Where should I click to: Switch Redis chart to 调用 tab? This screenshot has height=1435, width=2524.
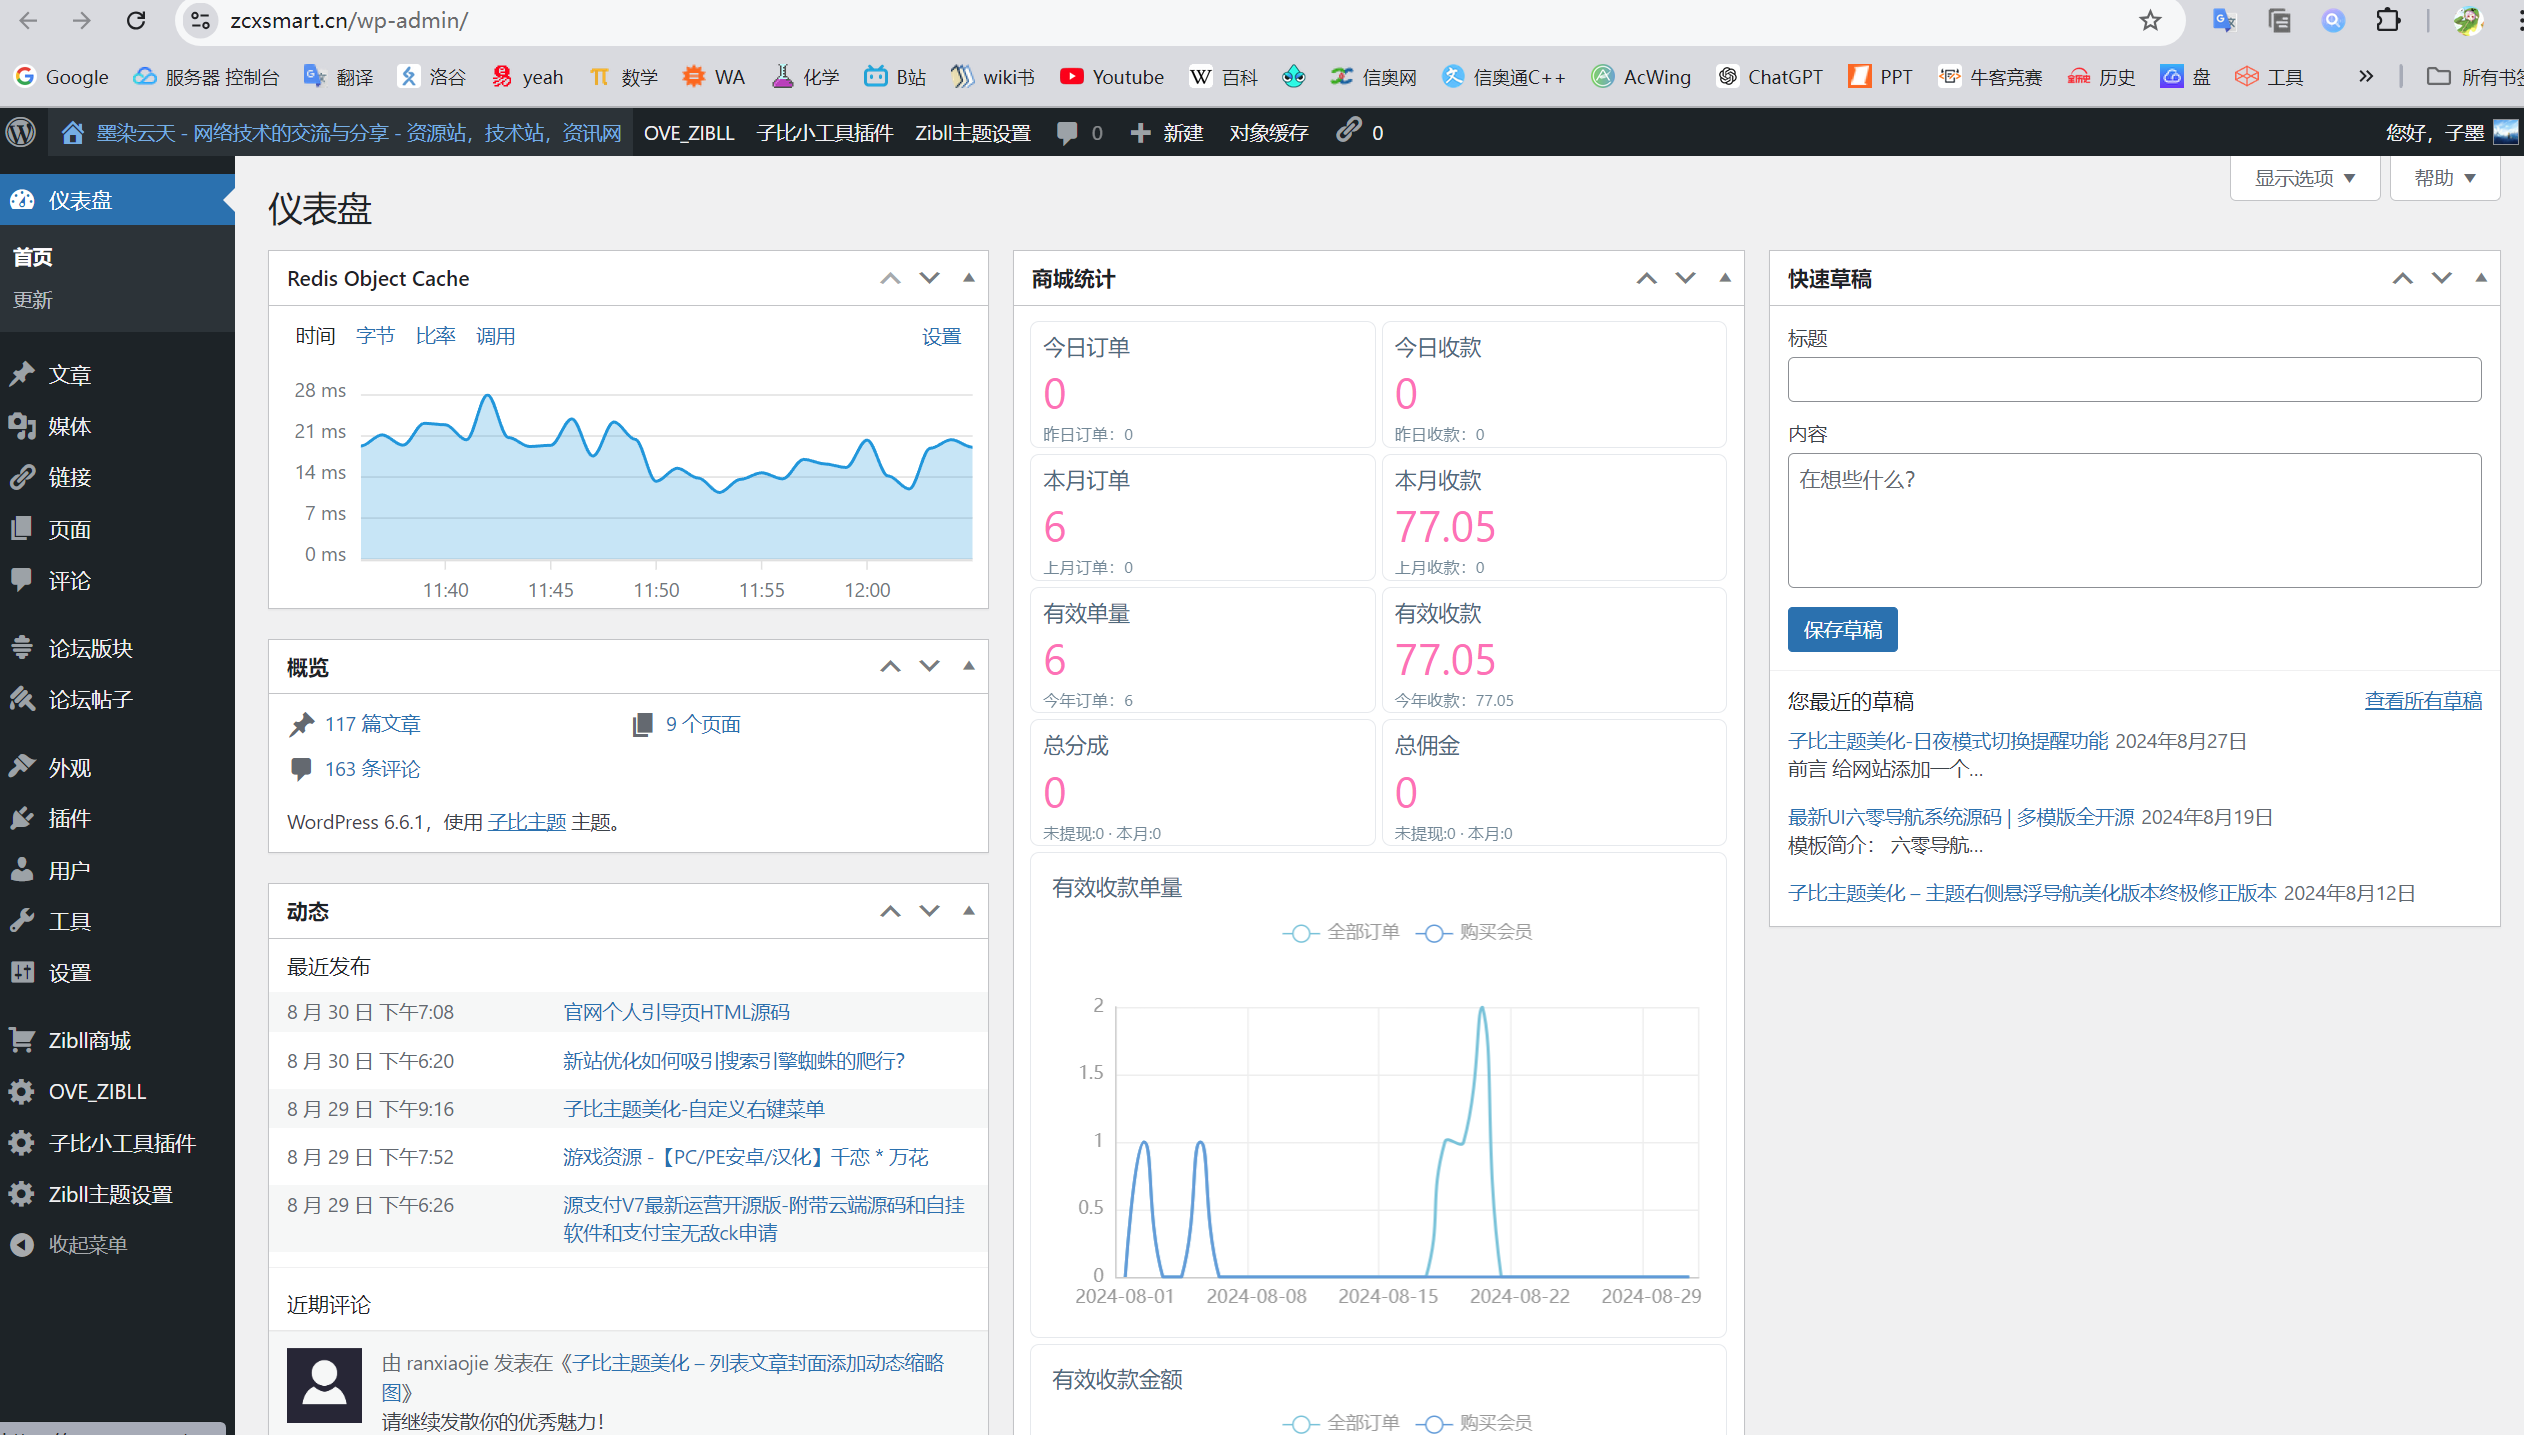pyautogui.click(x=495, y=336)
